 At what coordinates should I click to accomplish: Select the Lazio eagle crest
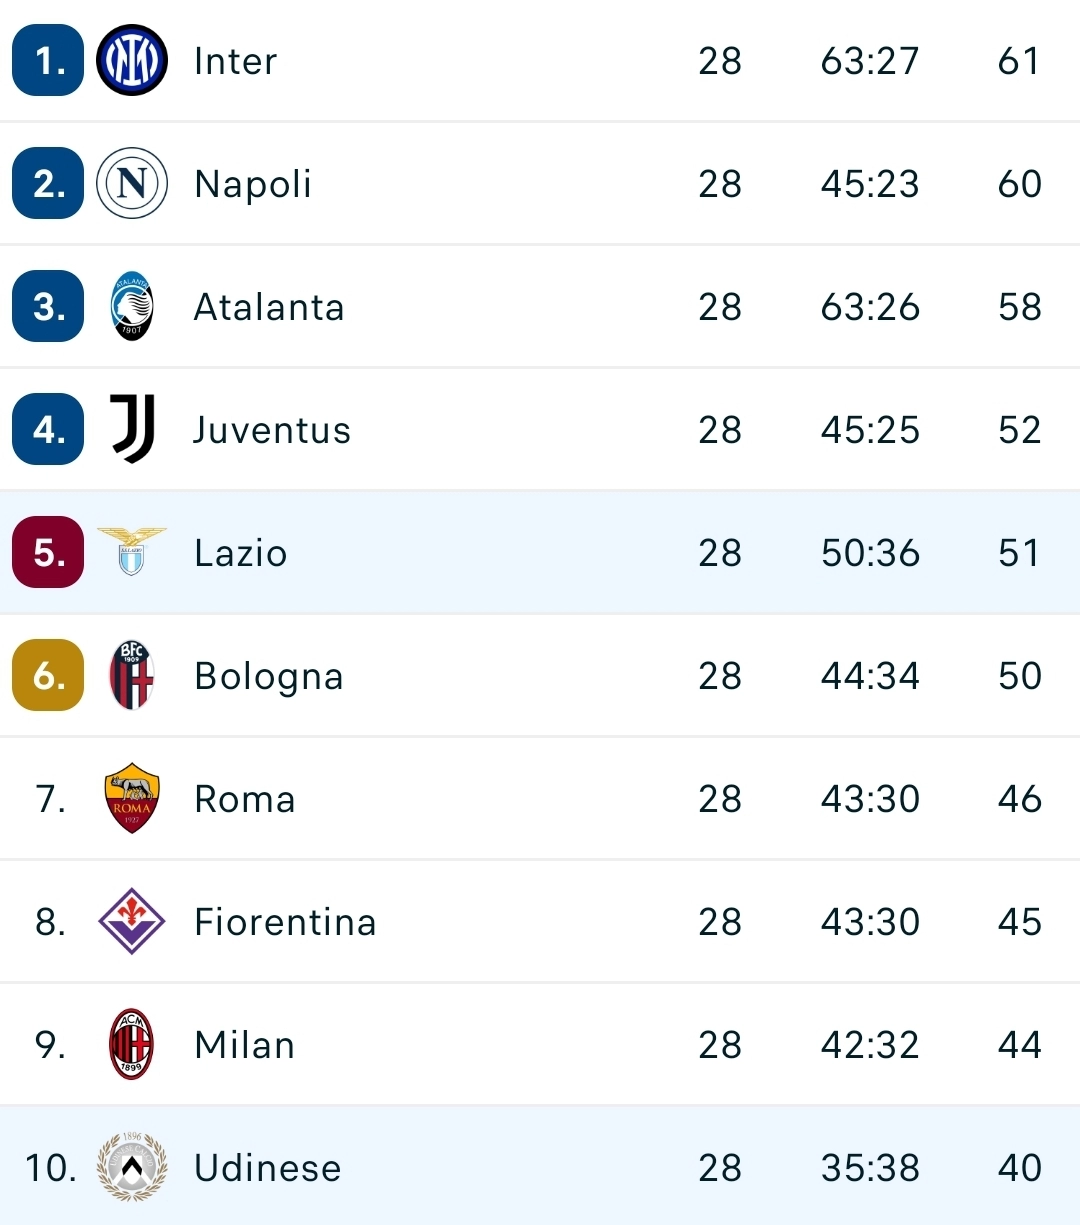pos(132,552)
